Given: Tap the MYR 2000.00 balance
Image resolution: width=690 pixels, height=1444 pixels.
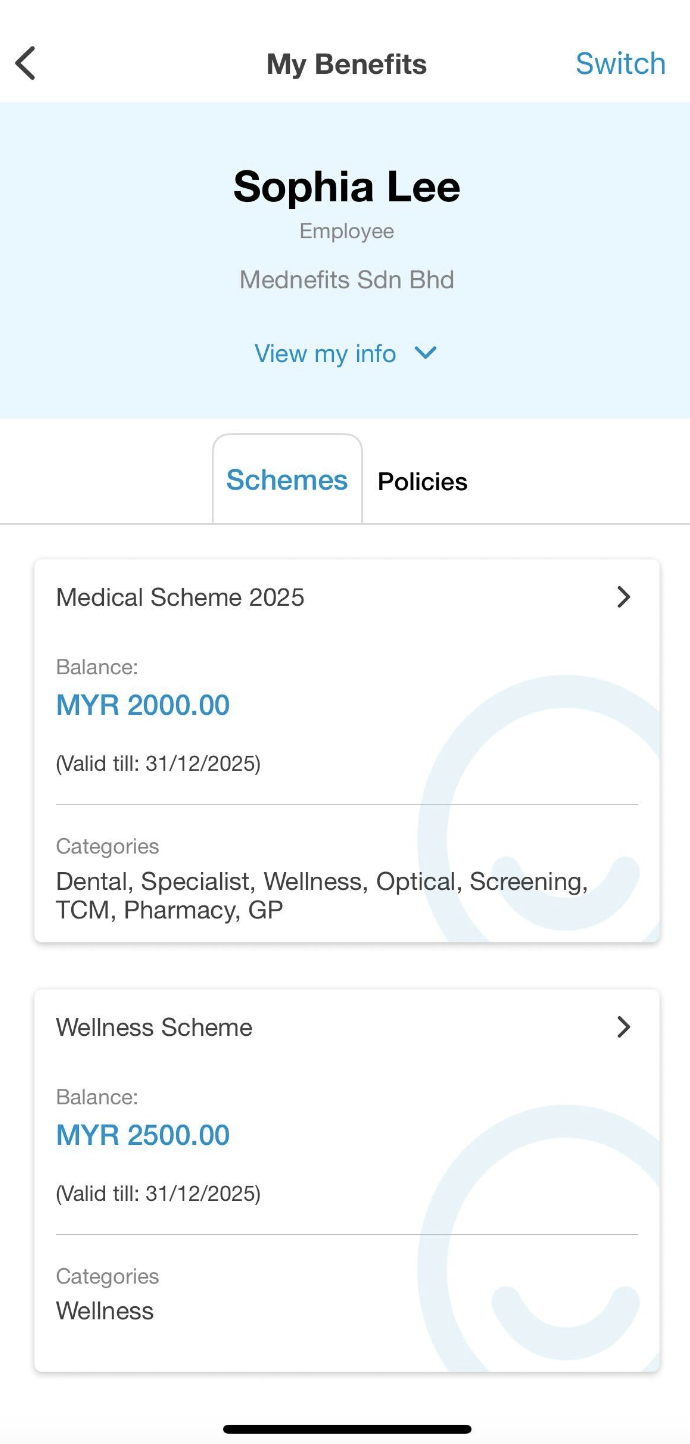Looking at the screenshot, I should (143, 705).
